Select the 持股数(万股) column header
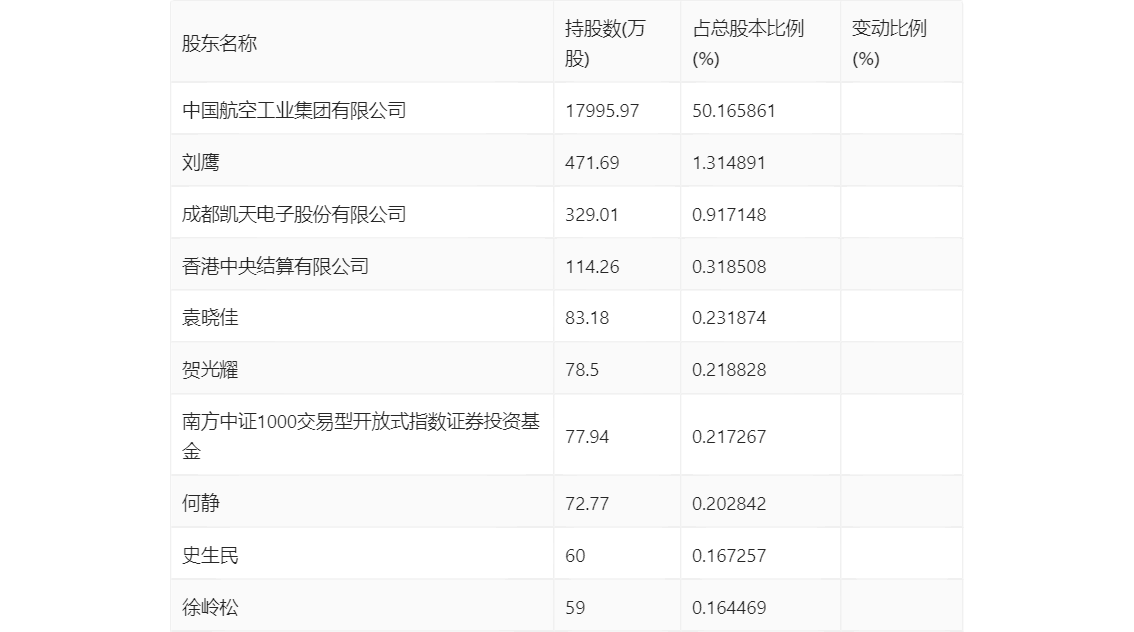1134x632 pixels. [605, 43]
